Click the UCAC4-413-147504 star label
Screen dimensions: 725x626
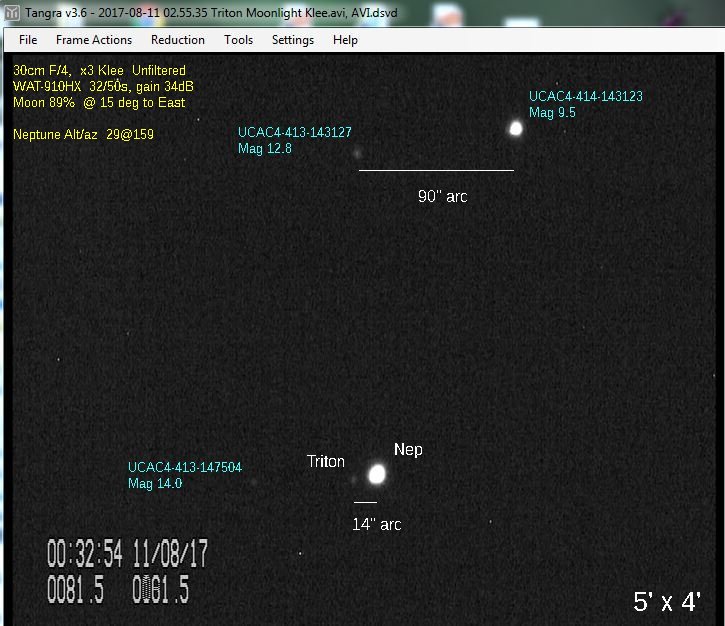tap(185, 467)
